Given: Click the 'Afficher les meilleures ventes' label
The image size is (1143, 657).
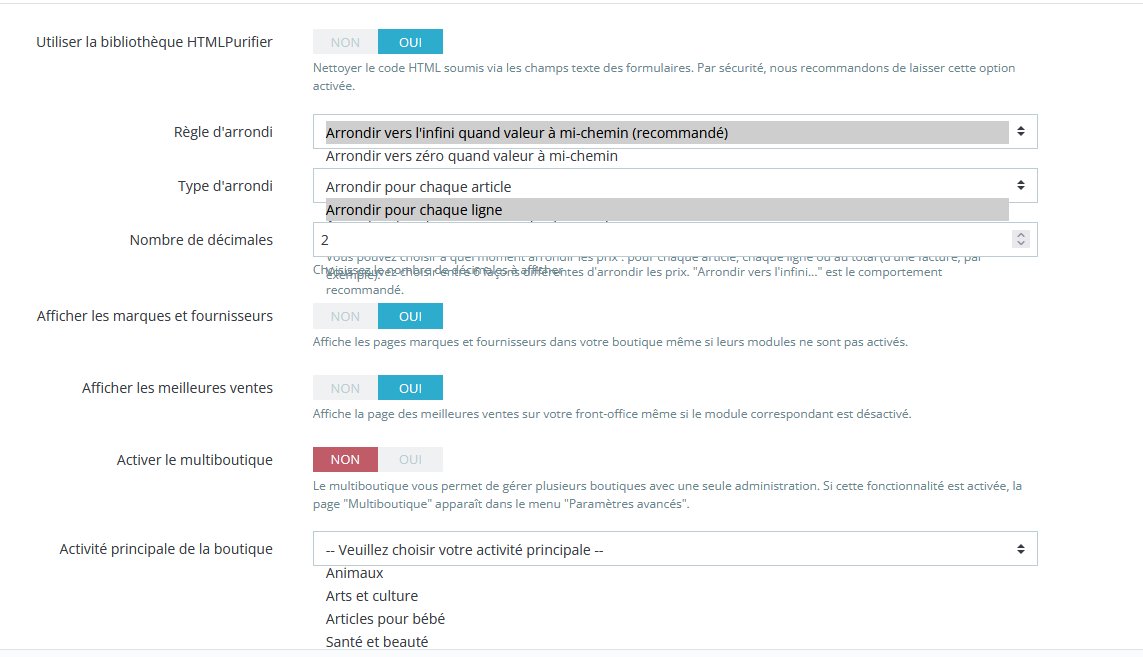Looking at the screenshot, I should coord(177,388).
